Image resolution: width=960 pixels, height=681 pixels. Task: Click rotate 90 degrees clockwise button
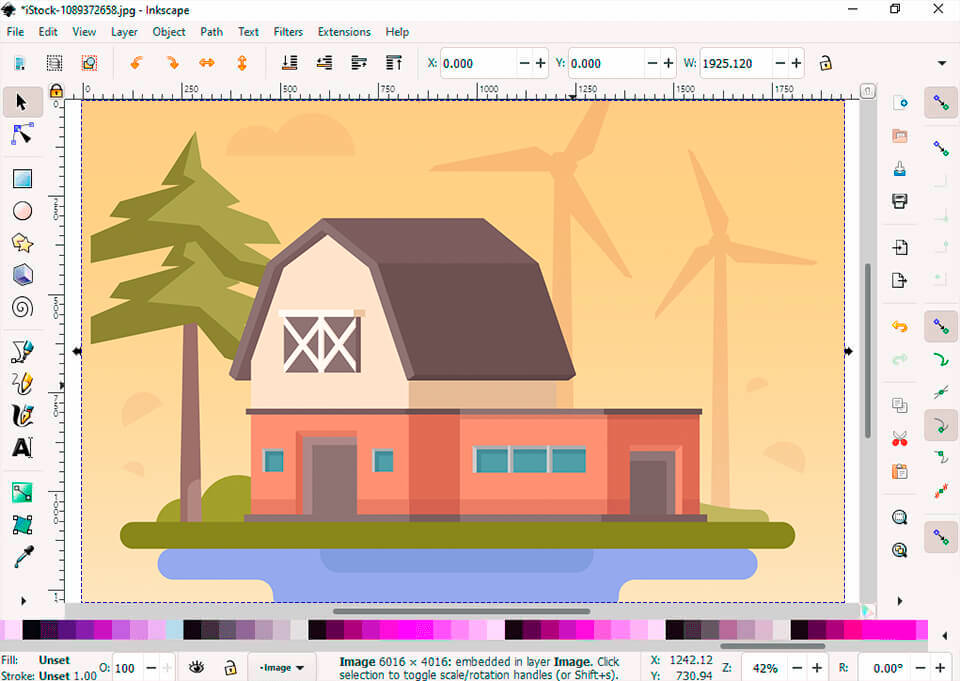coord(171,63)
